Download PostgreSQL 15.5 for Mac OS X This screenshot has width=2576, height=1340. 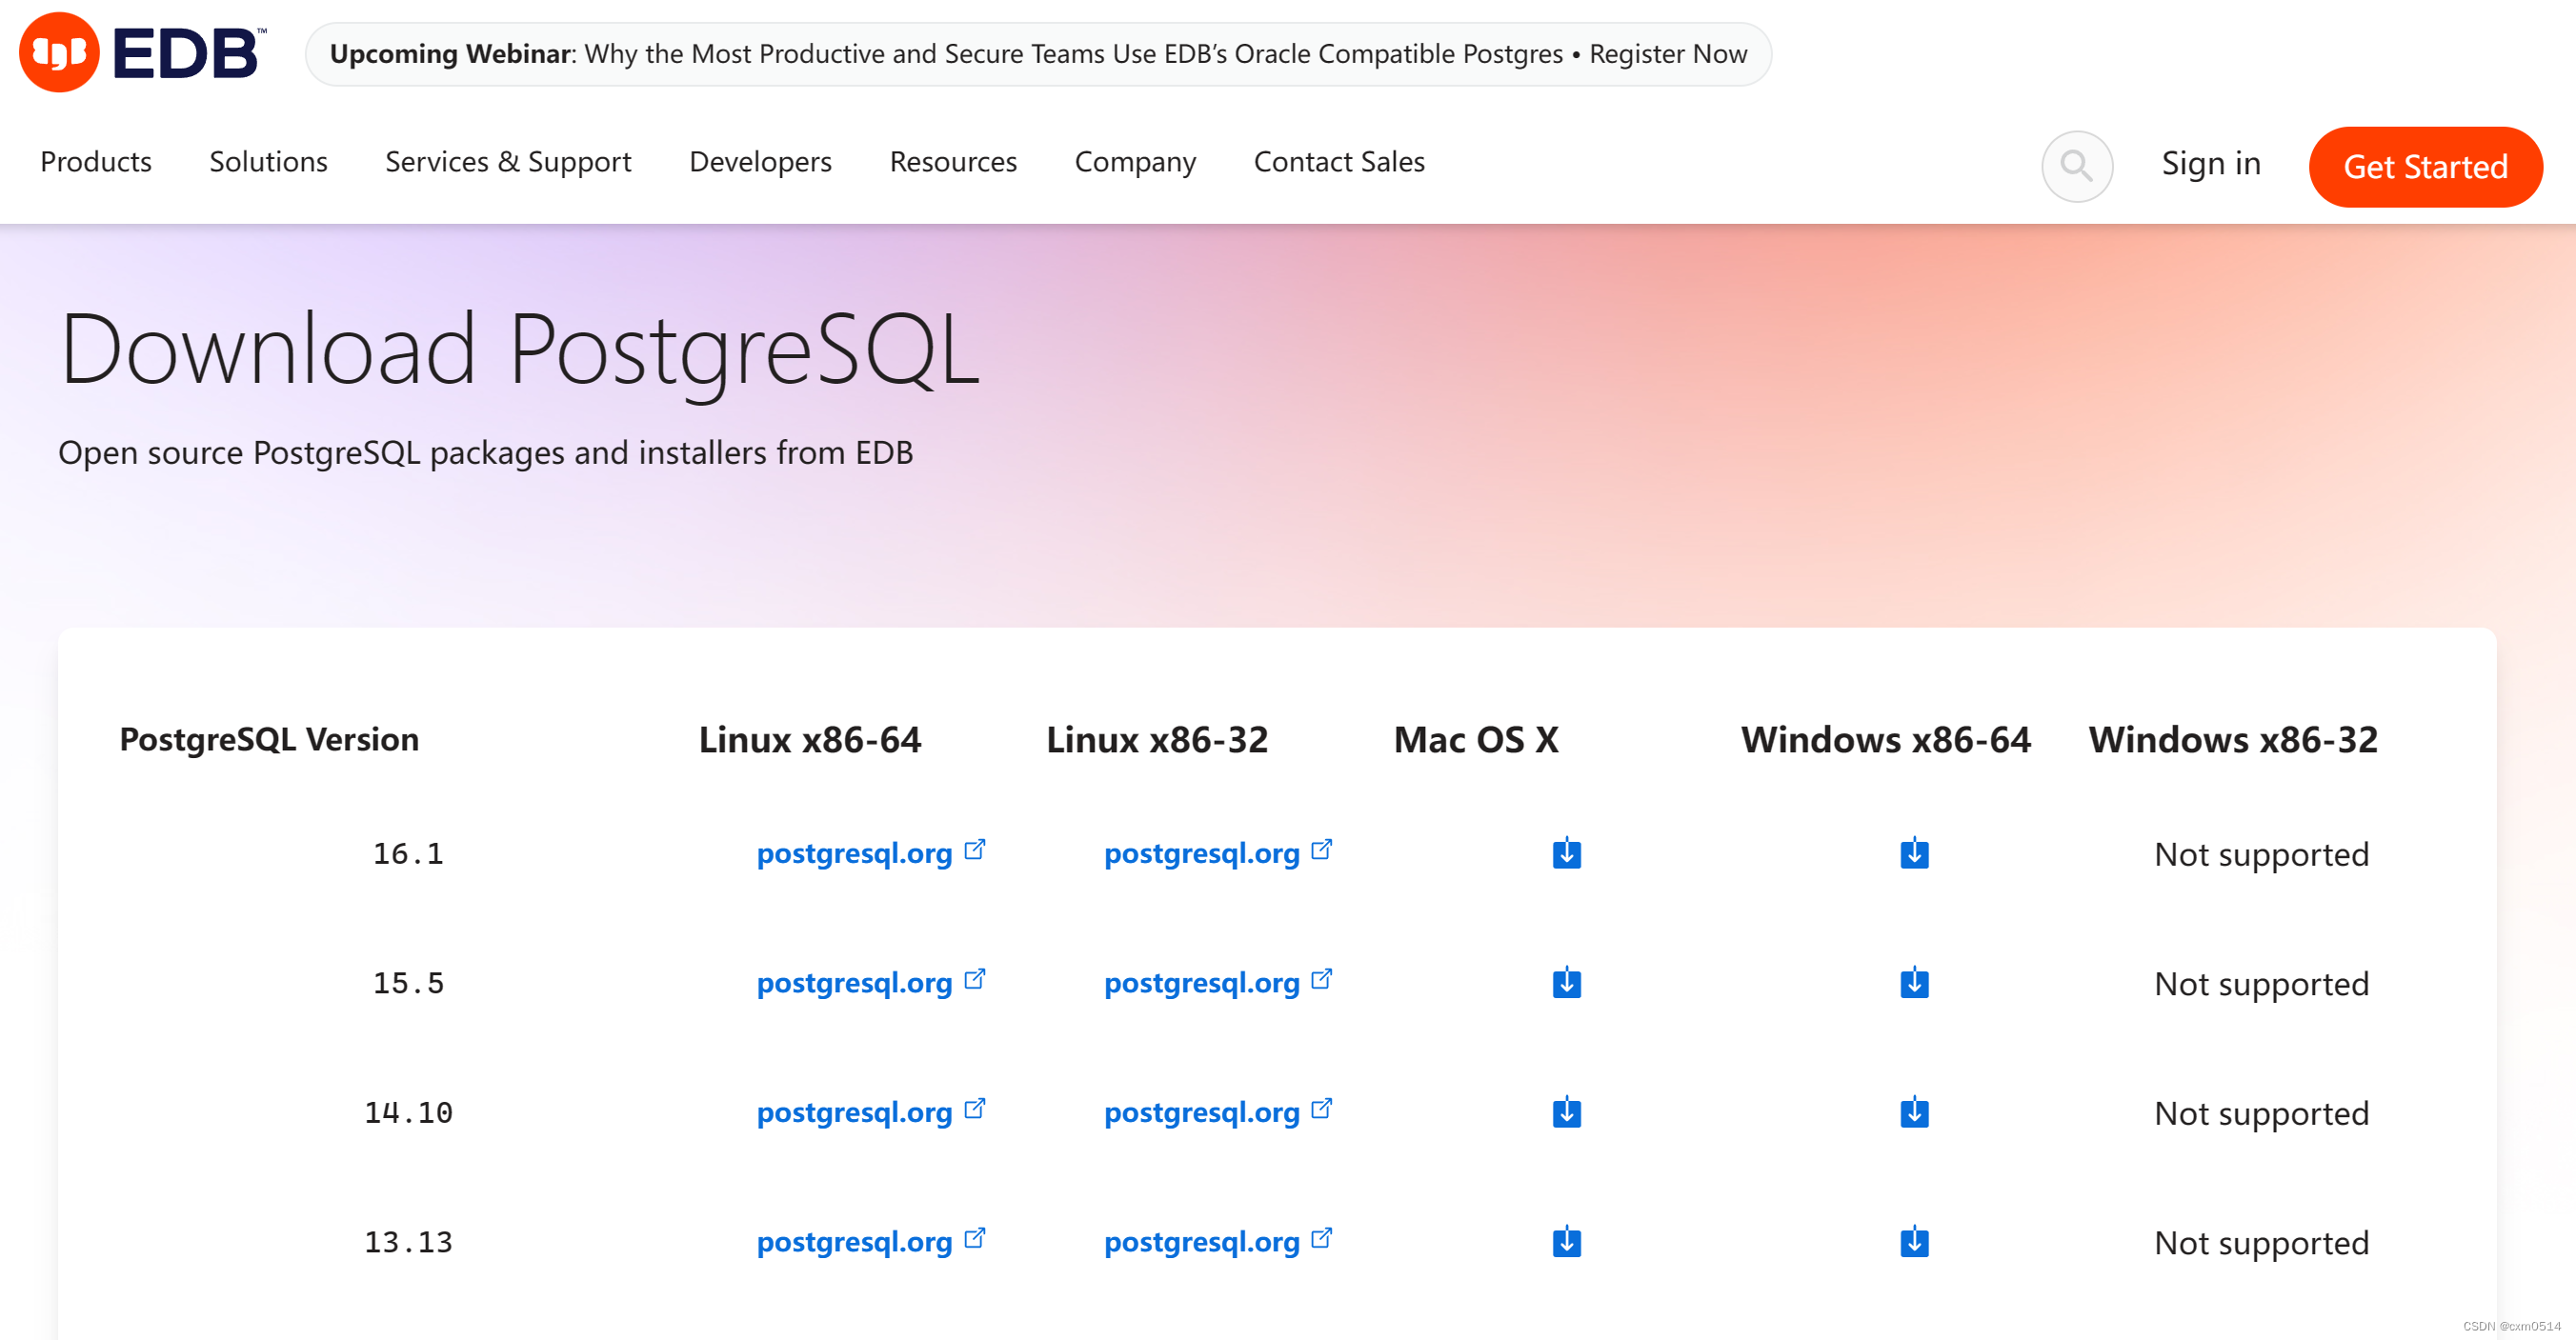(1566, 982)
